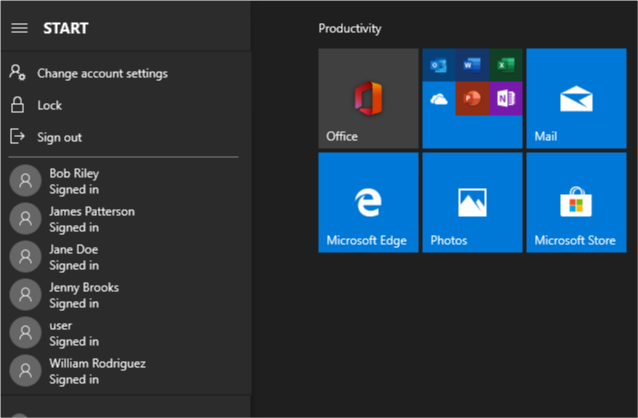
Task: Choose the Lock menu entry
Action: pos(126,105)
